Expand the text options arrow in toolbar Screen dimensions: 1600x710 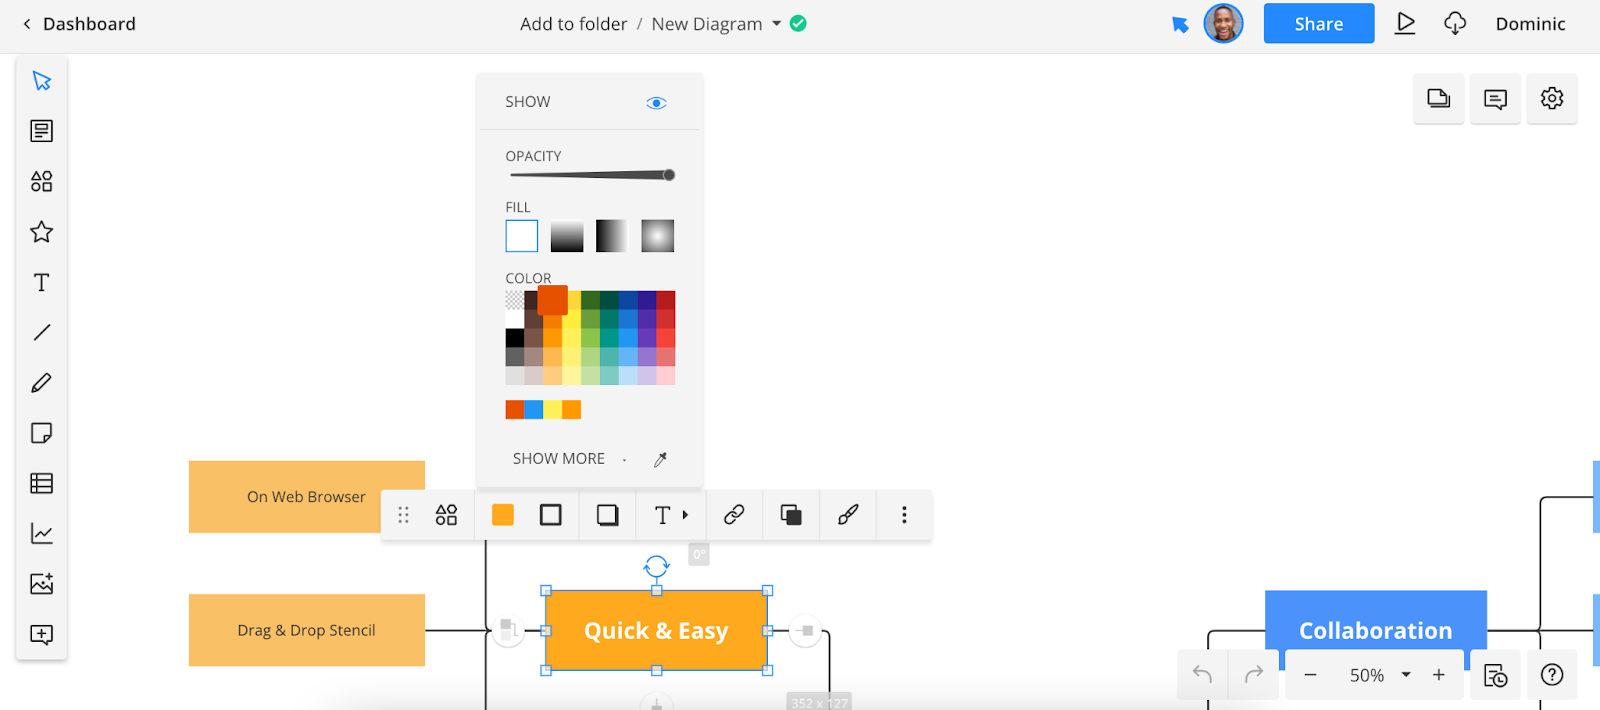pos(686,515)
